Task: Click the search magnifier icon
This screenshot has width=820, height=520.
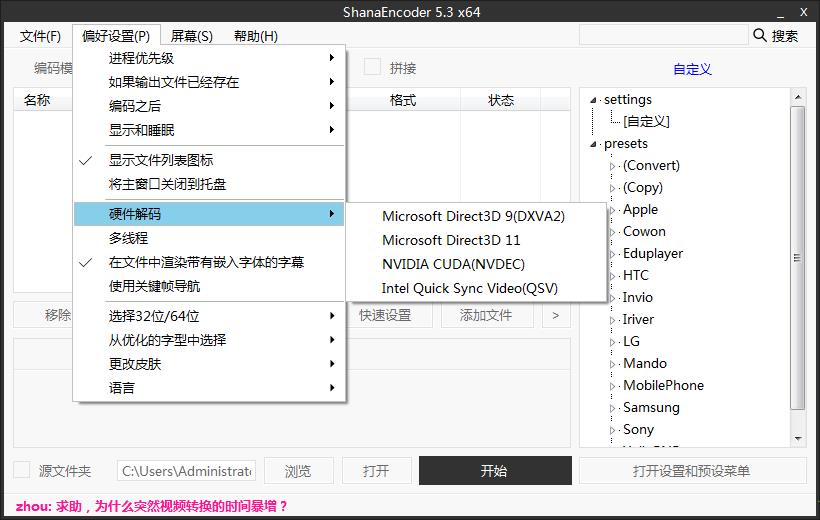Action: (x=759, y=36)
